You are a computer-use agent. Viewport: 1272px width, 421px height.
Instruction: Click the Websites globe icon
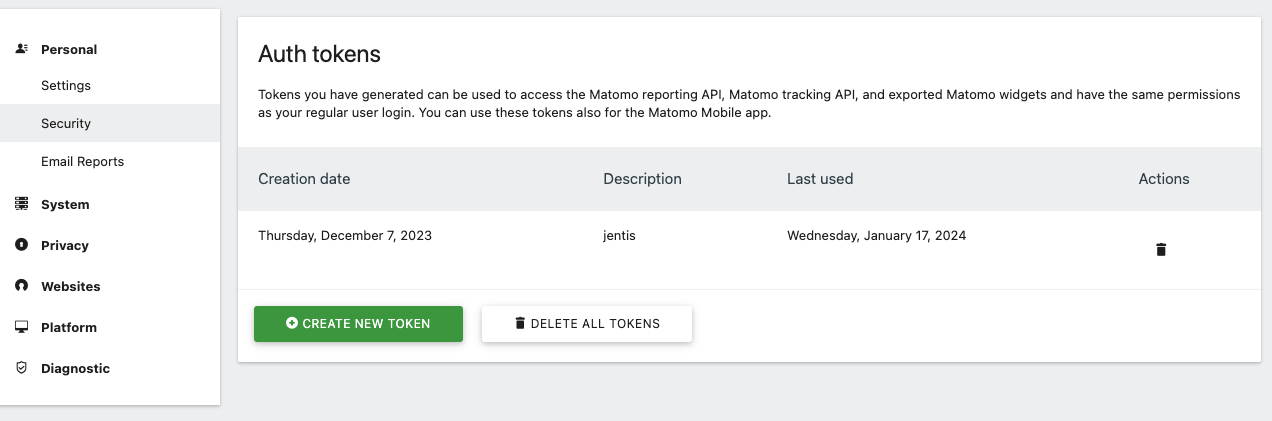21,286
